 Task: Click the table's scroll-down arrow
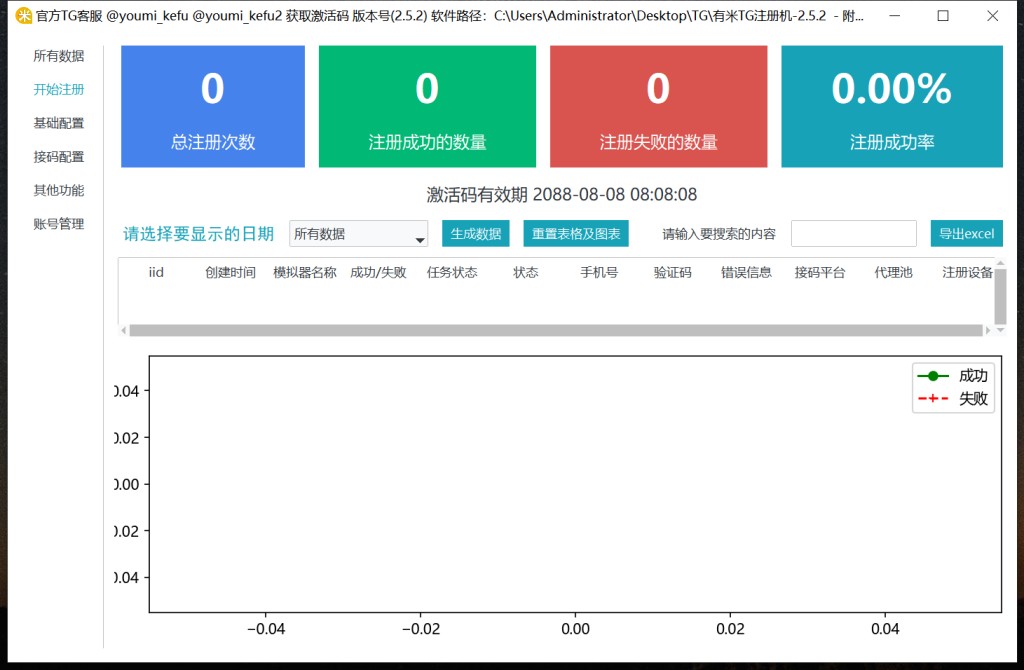tap(1000, 330)
